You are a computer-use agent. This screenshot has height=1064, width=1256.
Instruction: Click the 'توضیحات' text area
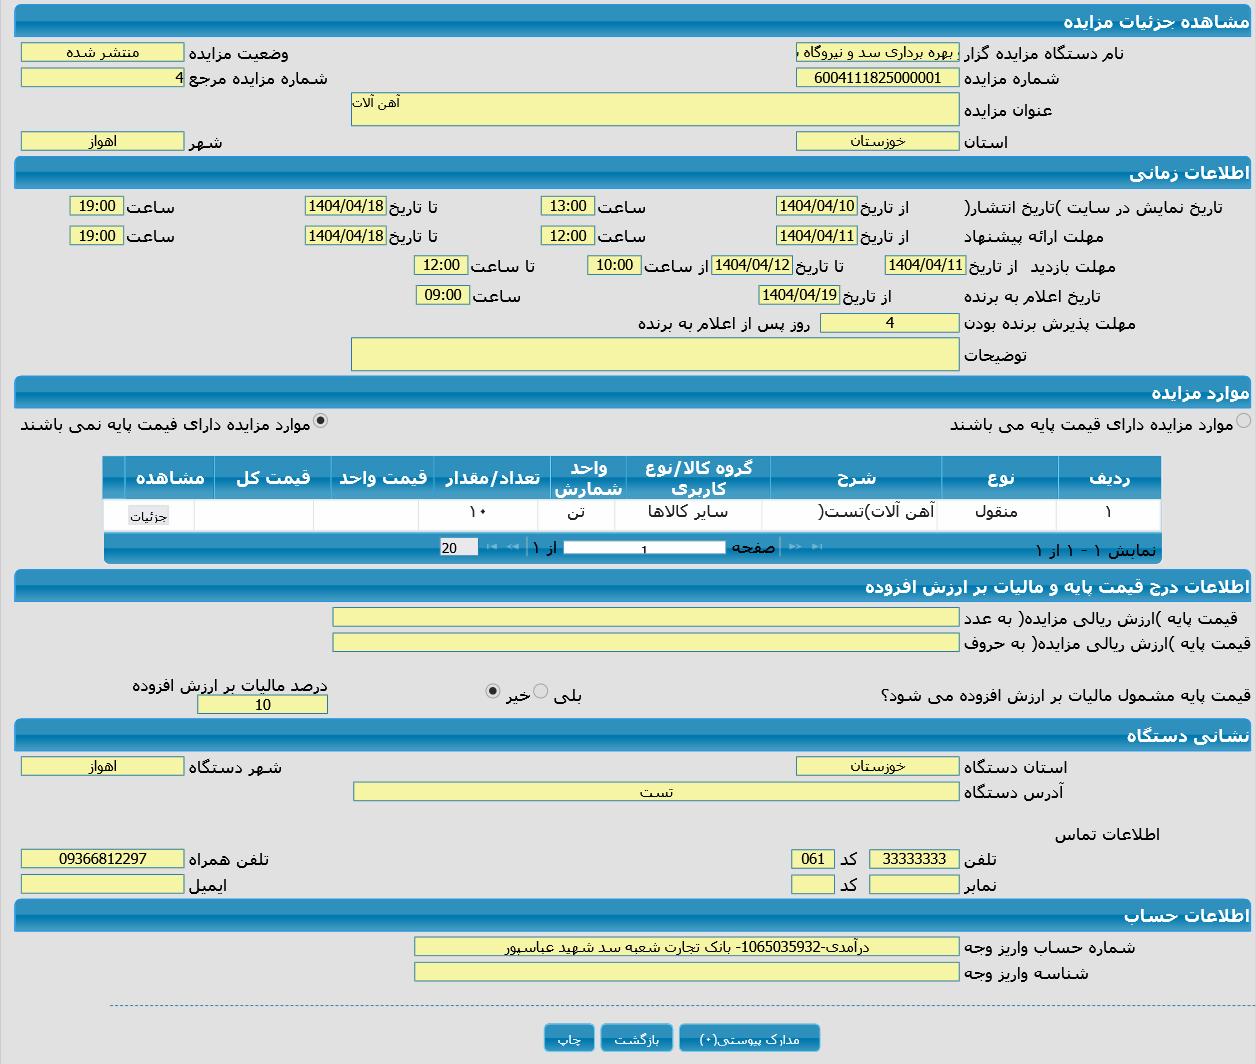(x=654, y=354)
